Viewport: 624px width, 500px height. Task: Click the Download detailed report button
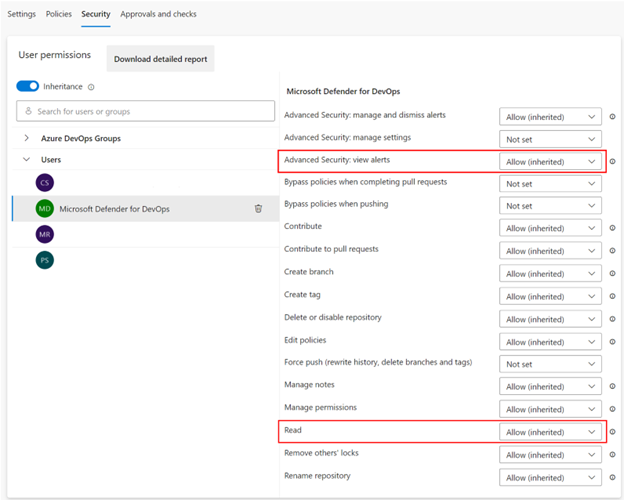click(160, 59)
